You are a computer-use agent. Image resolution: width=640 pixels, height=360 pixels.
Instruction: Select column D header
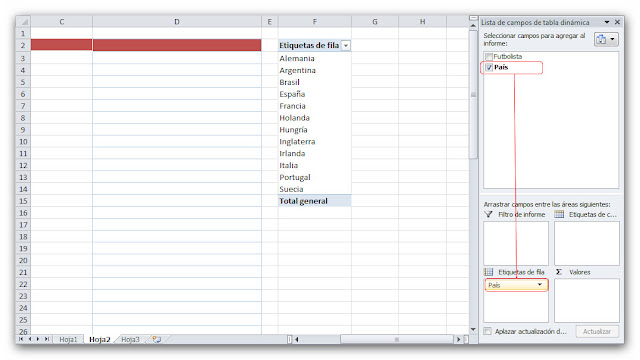click(x=177, y=22)
